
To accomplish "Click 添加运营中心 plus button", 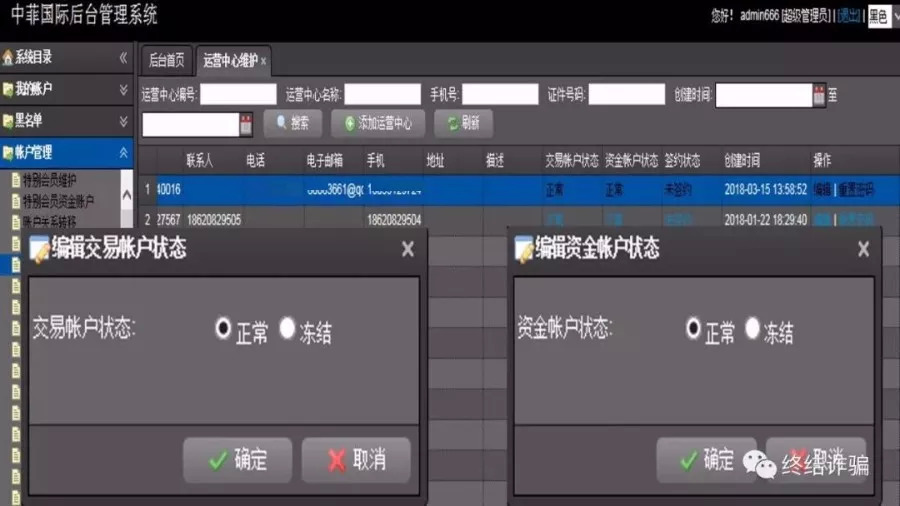I will point(378,123).
